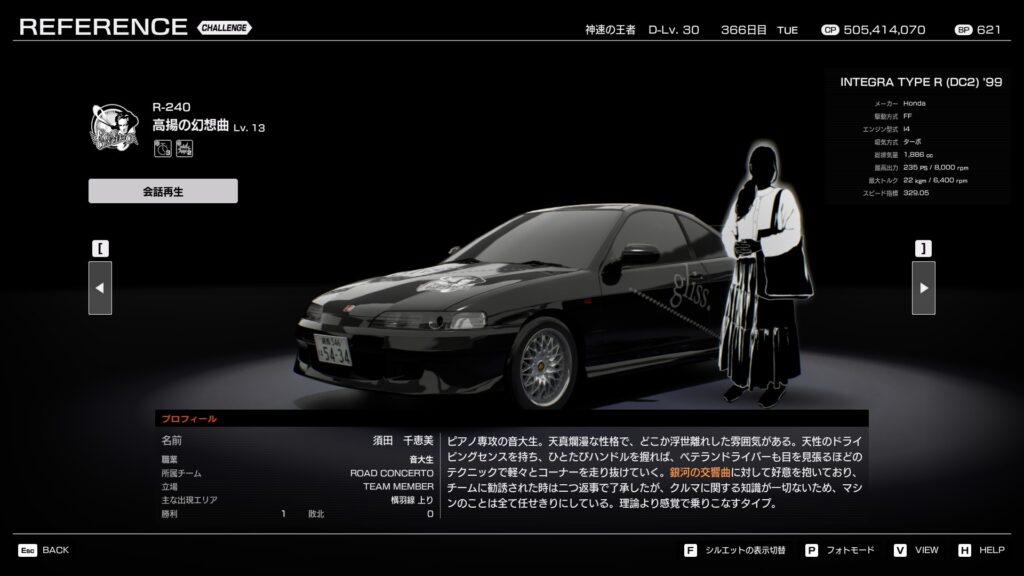Go to previous rival with left arrow

click(x=100, y=288)
